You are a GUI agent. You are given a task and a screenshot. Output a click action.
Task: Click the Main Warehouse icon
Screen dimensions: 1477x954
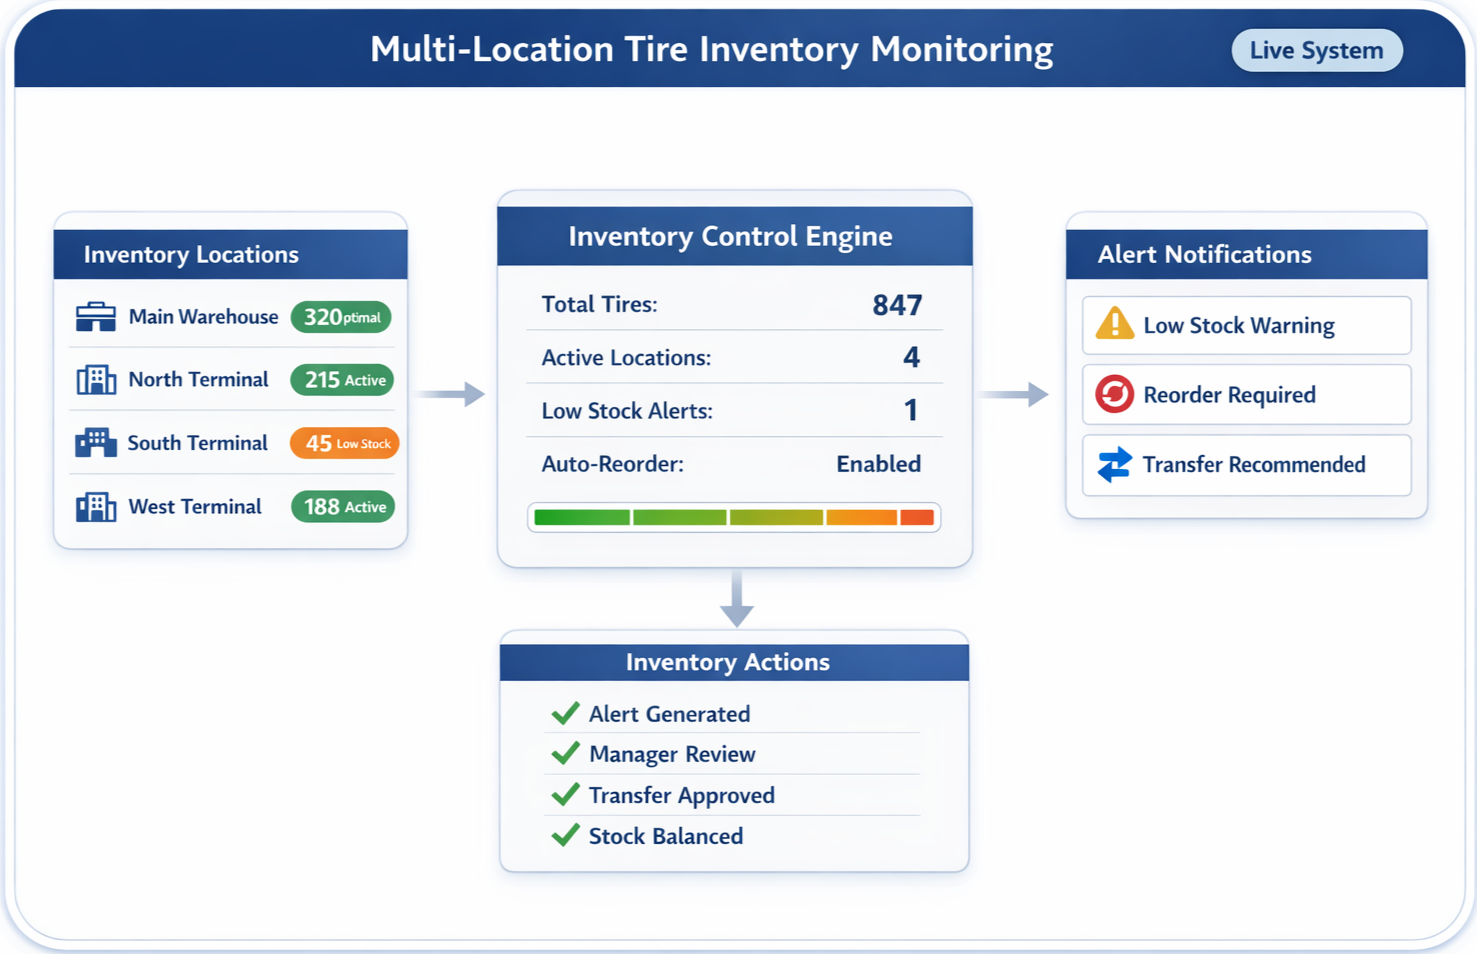(x=95, y=316)
